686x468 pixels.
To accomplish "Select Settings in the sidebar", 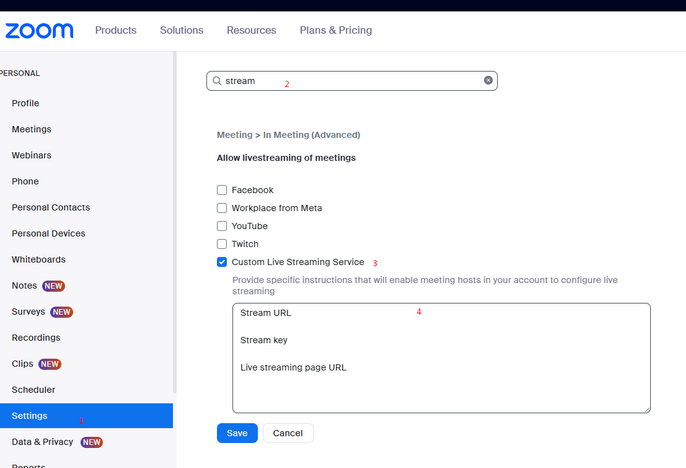I will 86,416.
